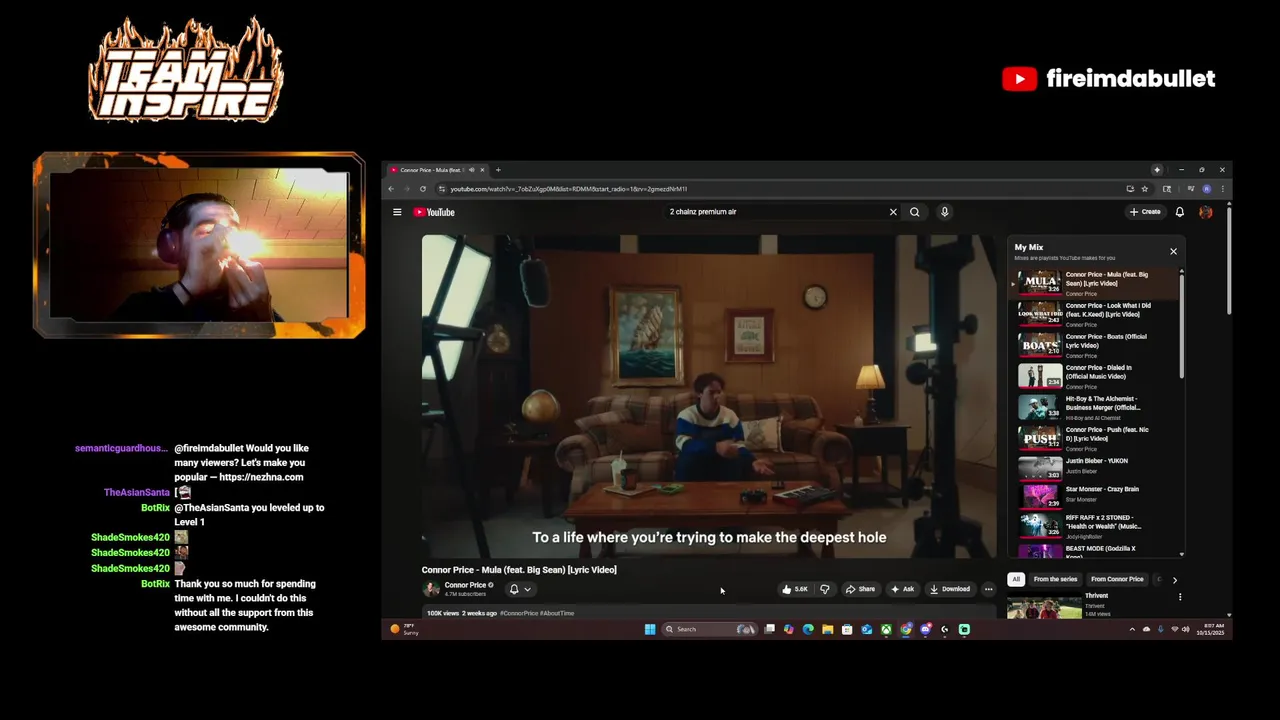Click the browser address bar URL
The width and height of the screenshot is (1280, 720).
click(568, 189)
